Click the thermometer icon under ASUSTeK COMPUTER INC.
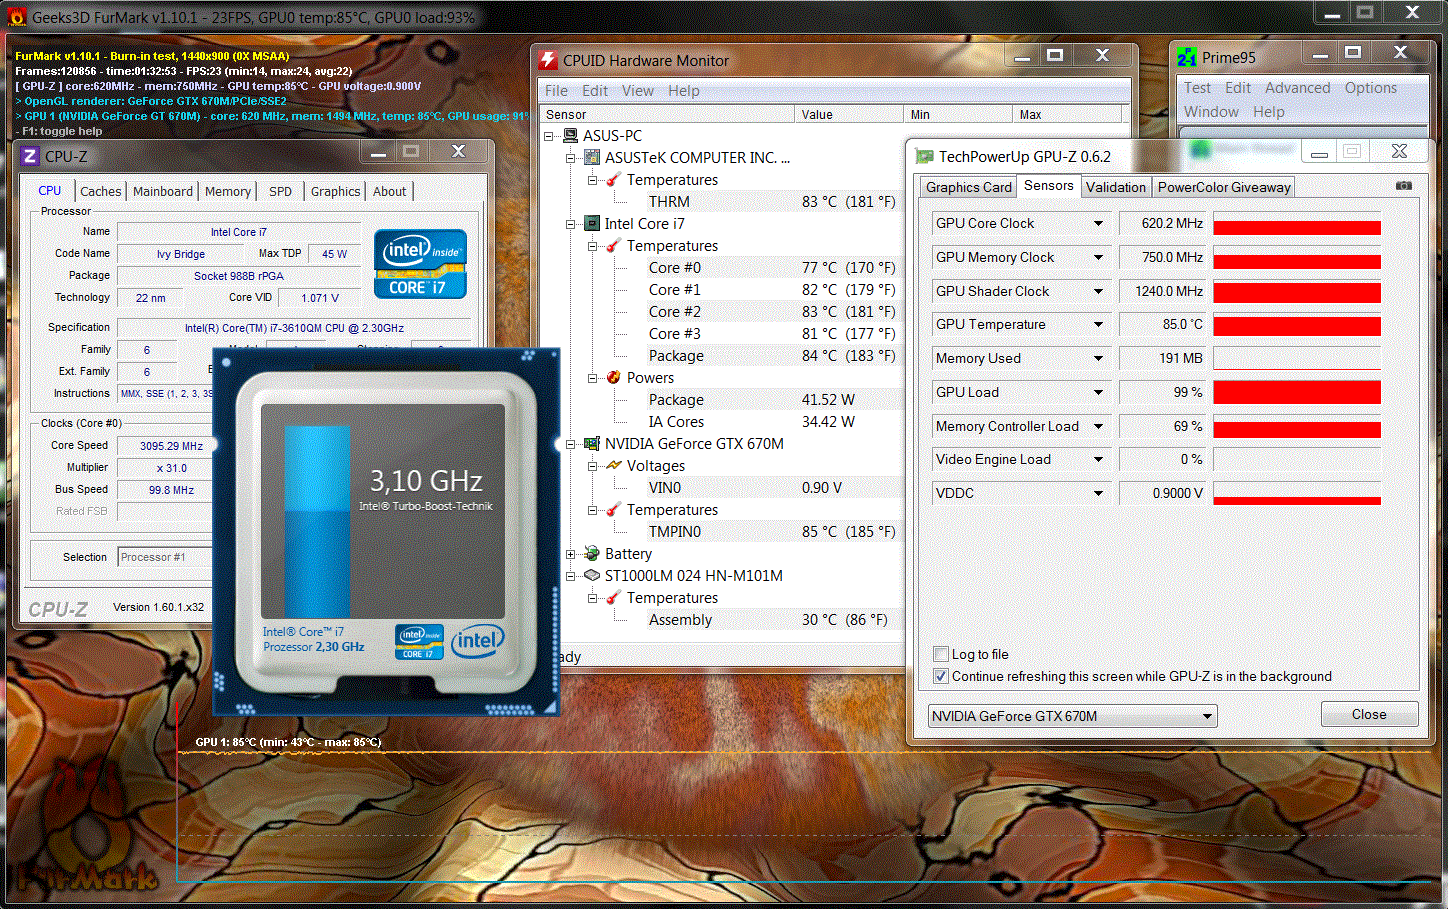 click(614, 179)
